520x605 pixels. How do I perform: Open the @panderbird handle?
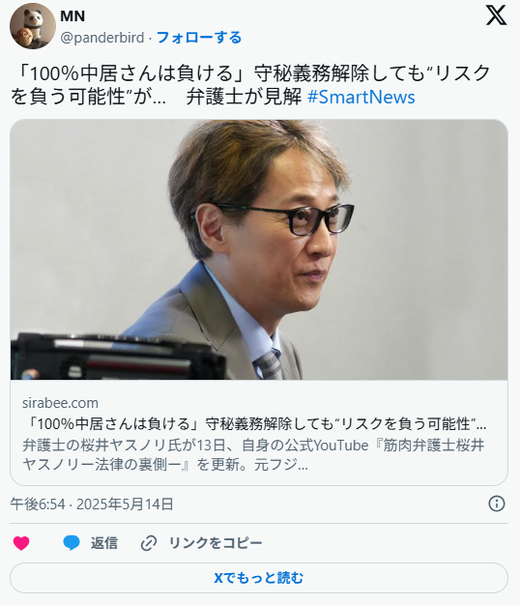[x=102, y=38]
